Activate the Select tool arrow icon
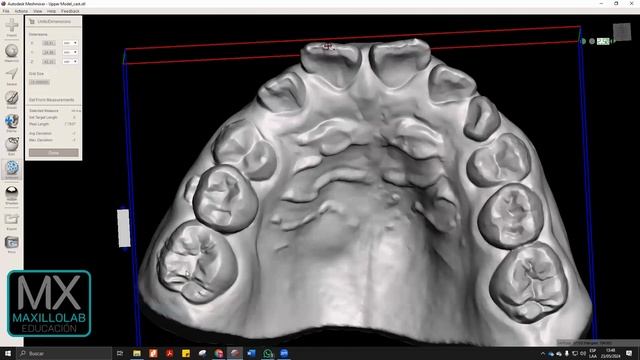640x360 pixels. coord(11,76)
